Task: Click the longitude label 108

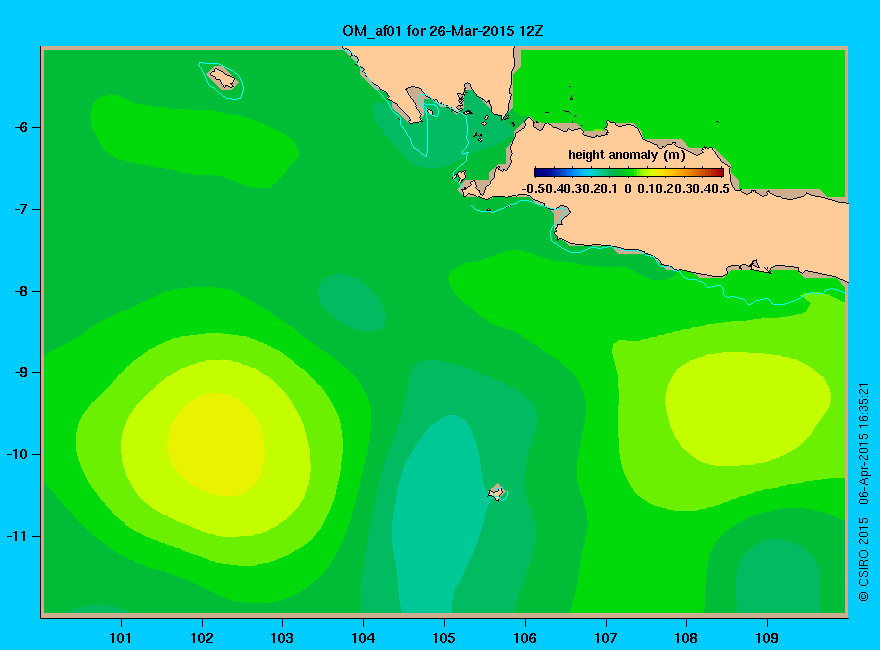Action: 686,638
